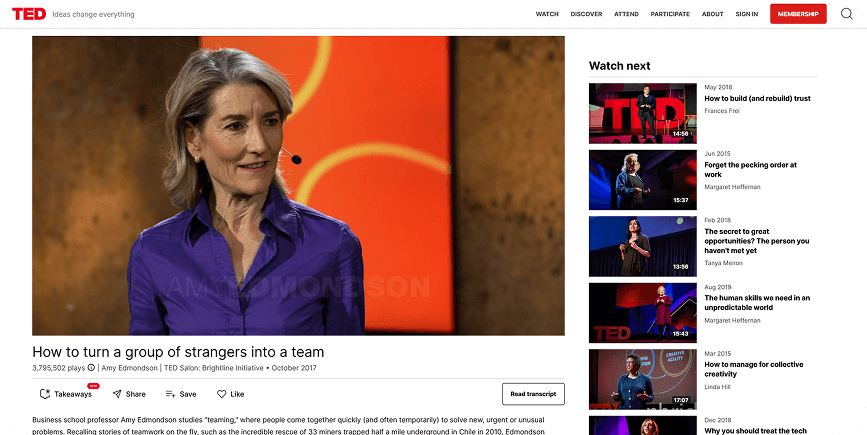The height and width of the screenshot is (435, 867).
Task: Click the red Membership button
Action: point(798,14)
